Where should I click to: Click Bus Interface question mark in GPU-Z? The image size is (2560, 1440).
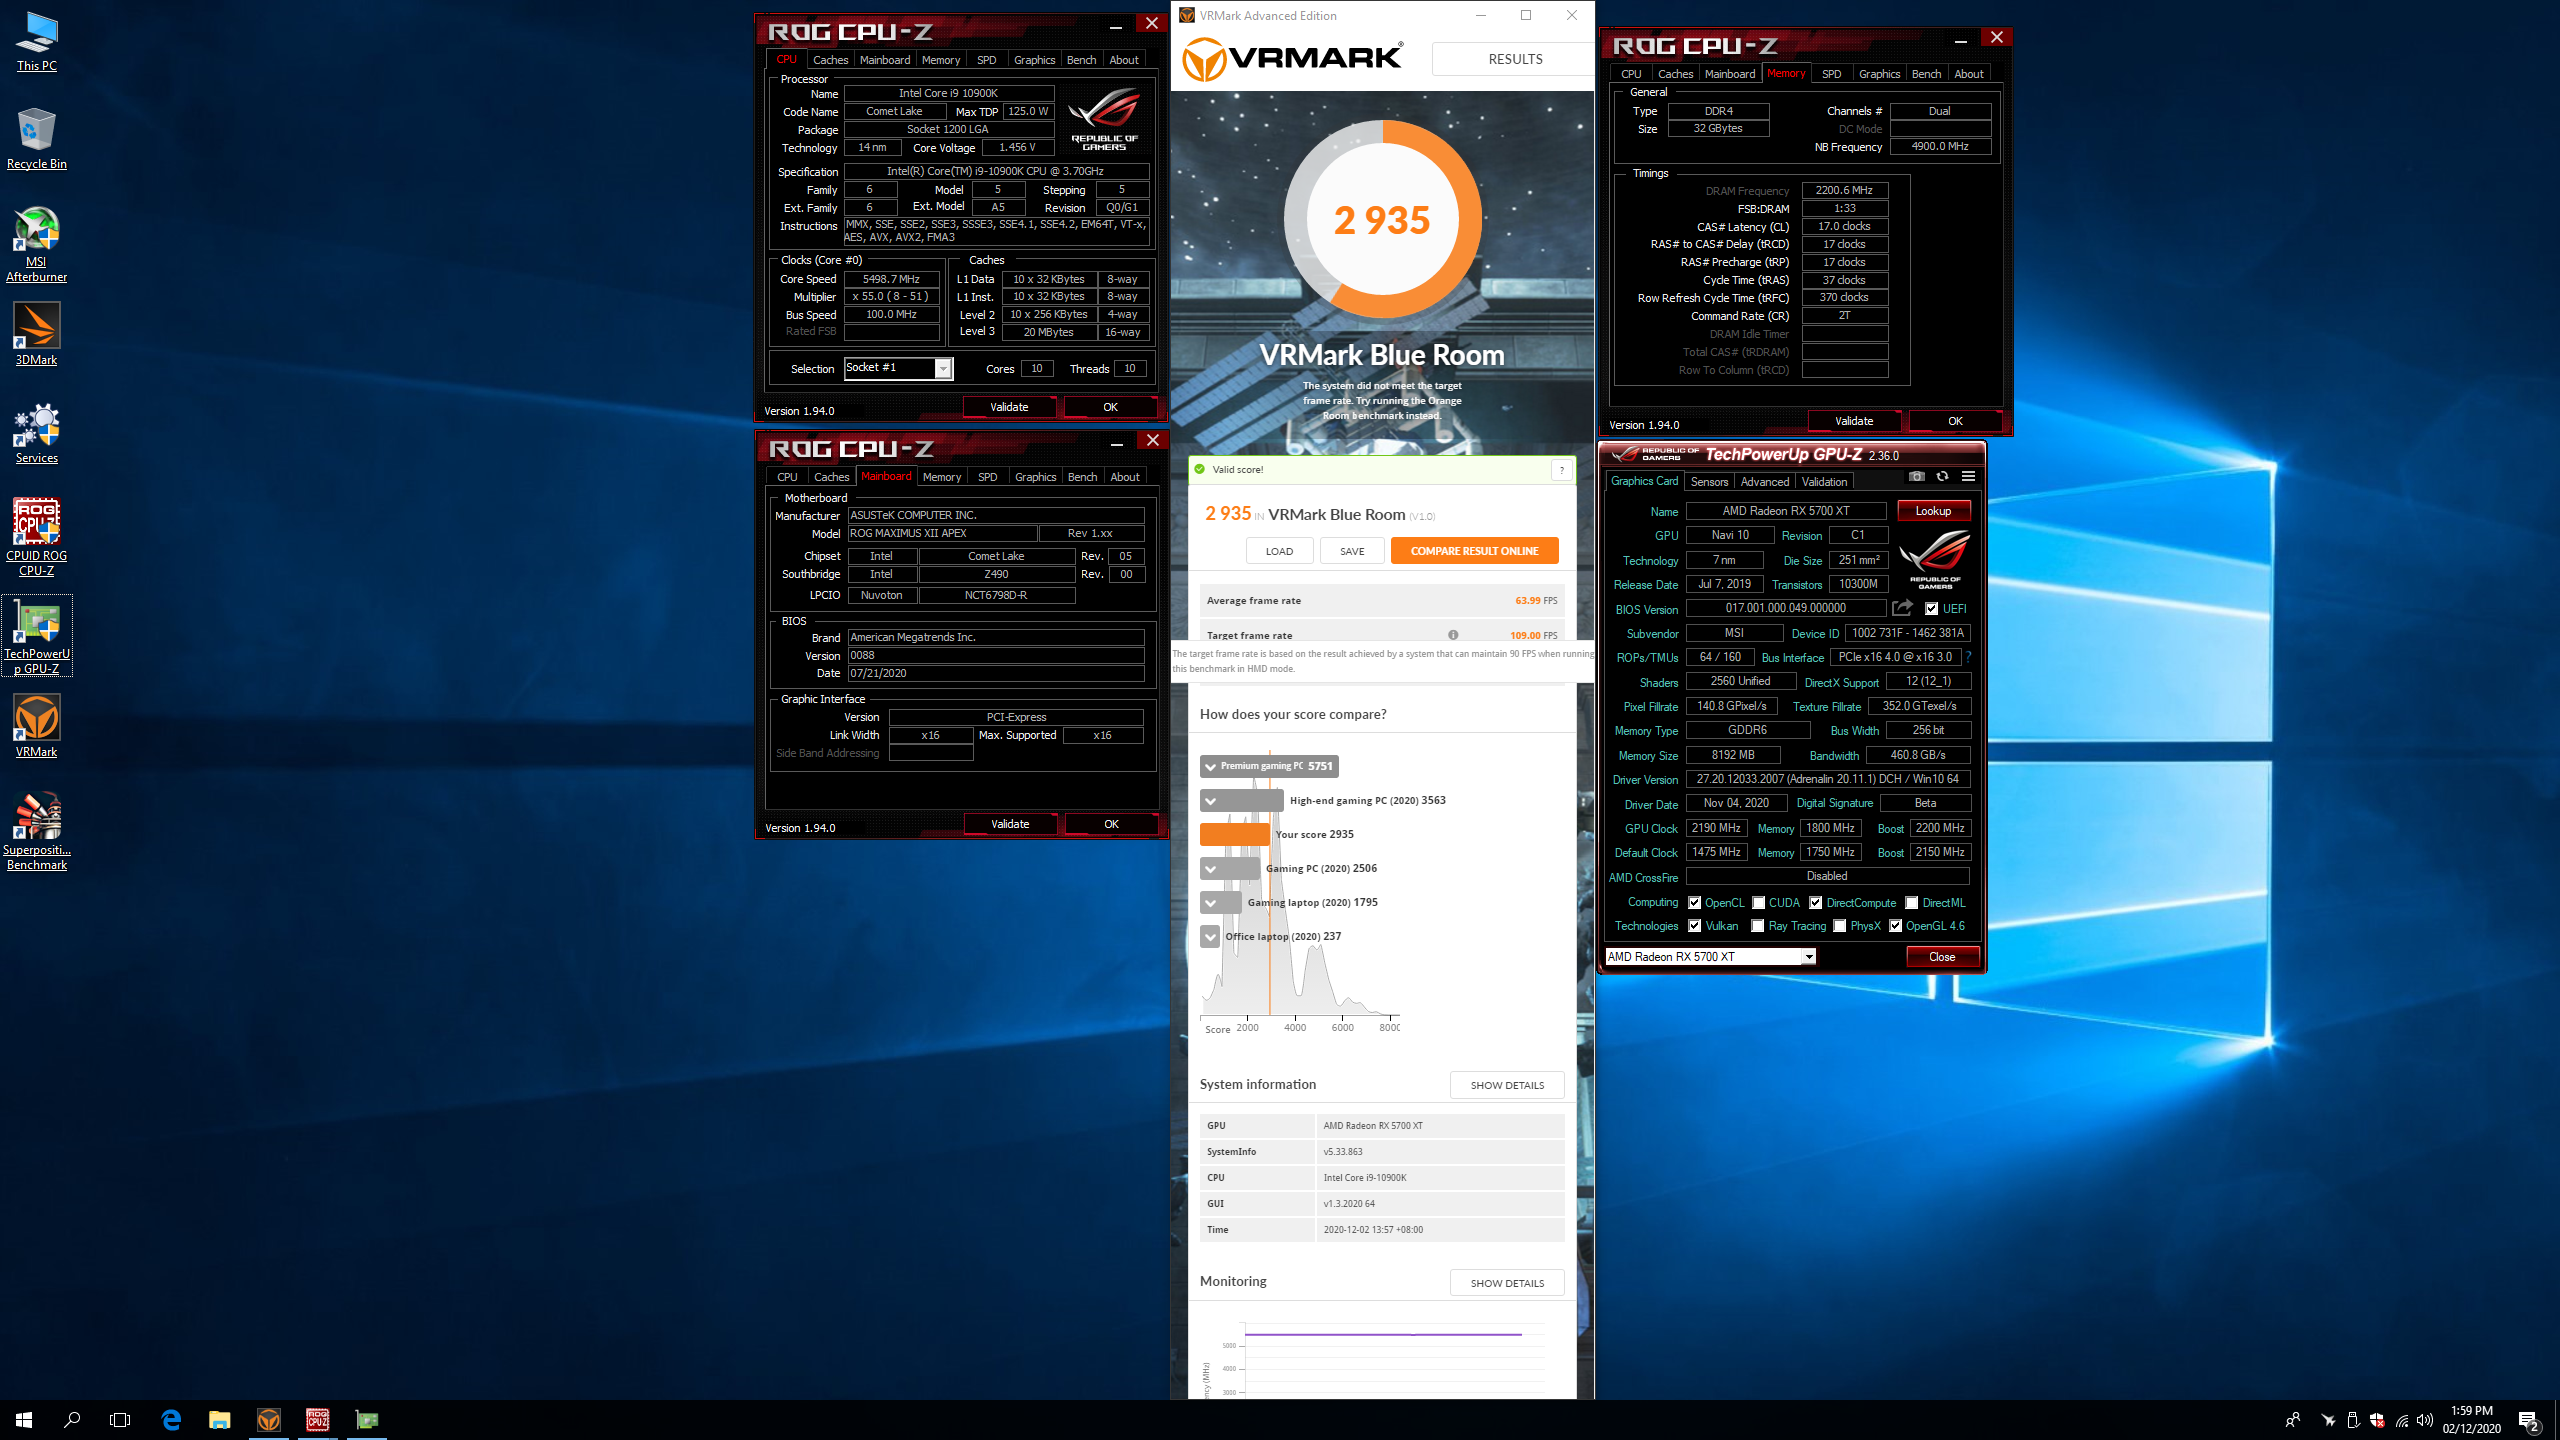pyautogui.click(x=1968, y=657)
